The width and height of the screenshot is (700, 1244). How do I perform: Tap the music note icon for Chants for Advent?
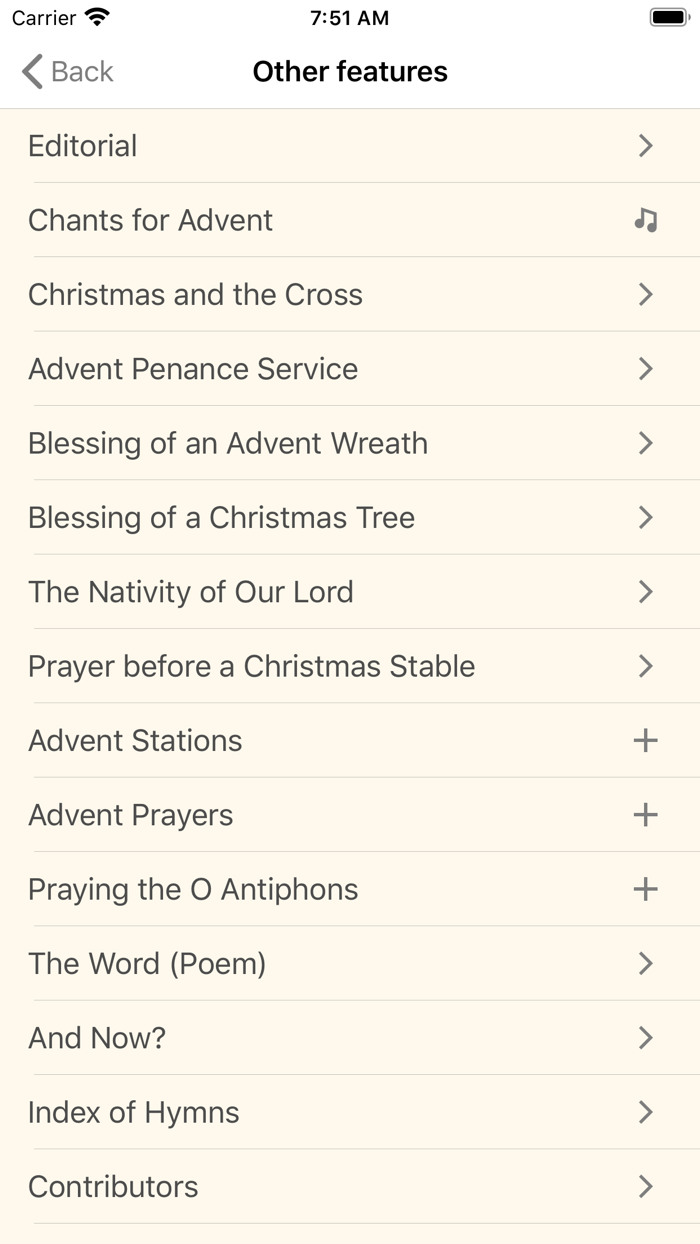pos(645,220)
